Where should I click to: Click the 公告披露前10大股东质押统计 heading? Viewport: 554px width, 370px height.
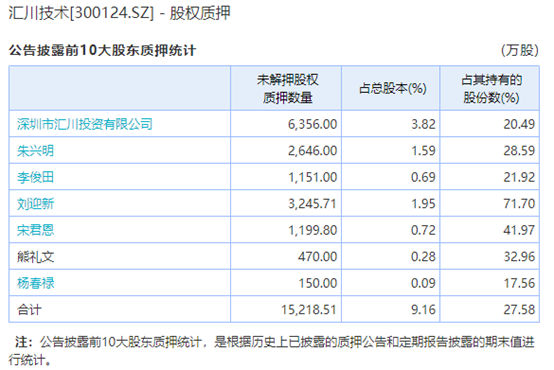[x=102, y=51]
